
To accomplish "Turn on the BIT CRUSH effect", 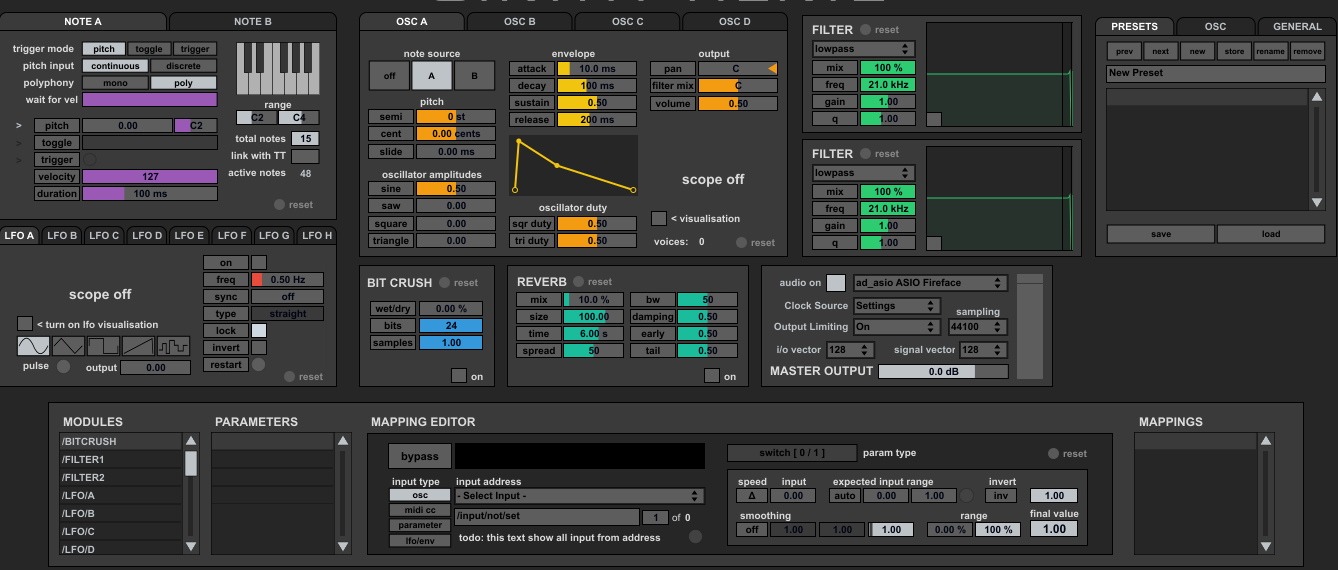I will pos(459,376).
